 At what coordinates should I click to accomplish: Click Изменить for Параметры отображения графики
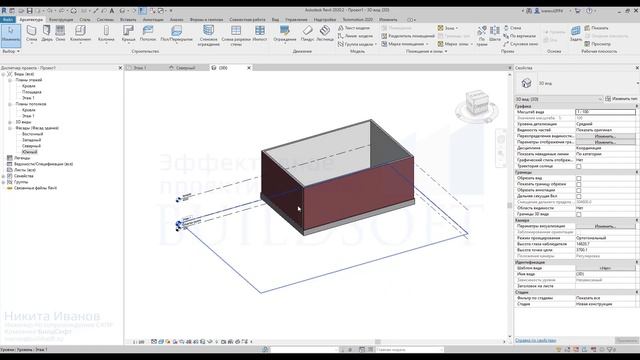tap(605, 142)
